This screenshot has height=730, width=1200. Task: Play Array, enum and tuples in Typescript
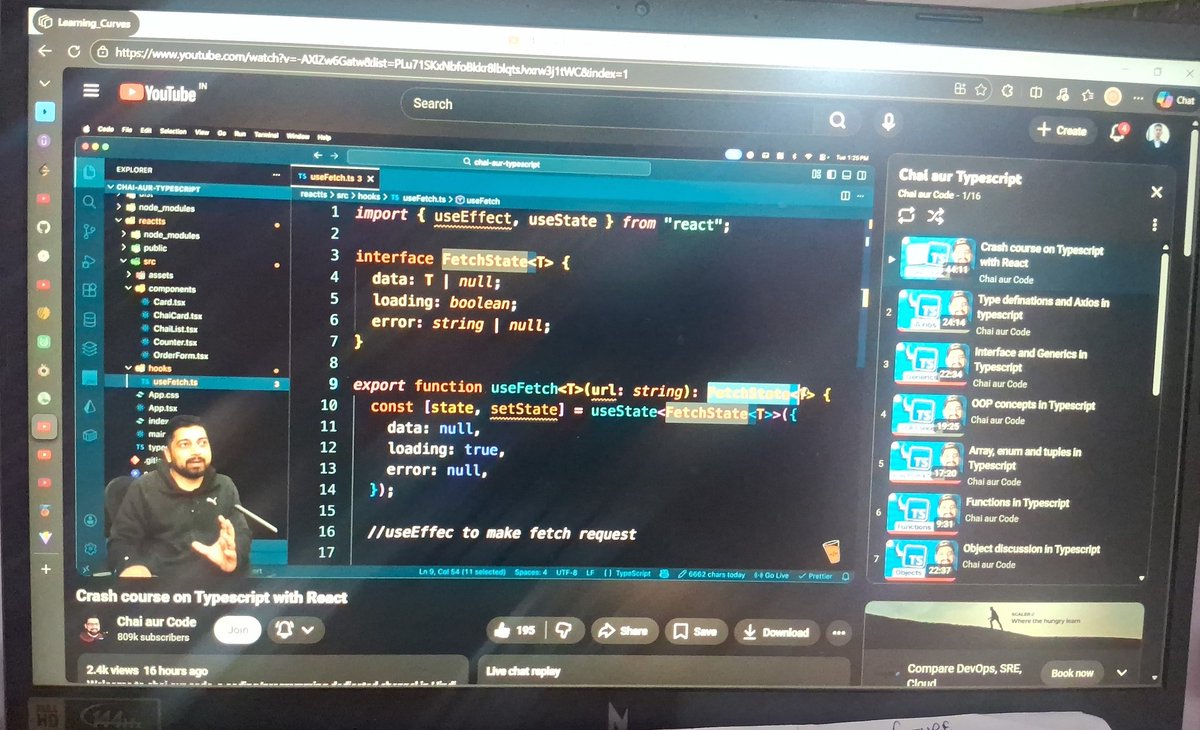tap(1015, 465)
